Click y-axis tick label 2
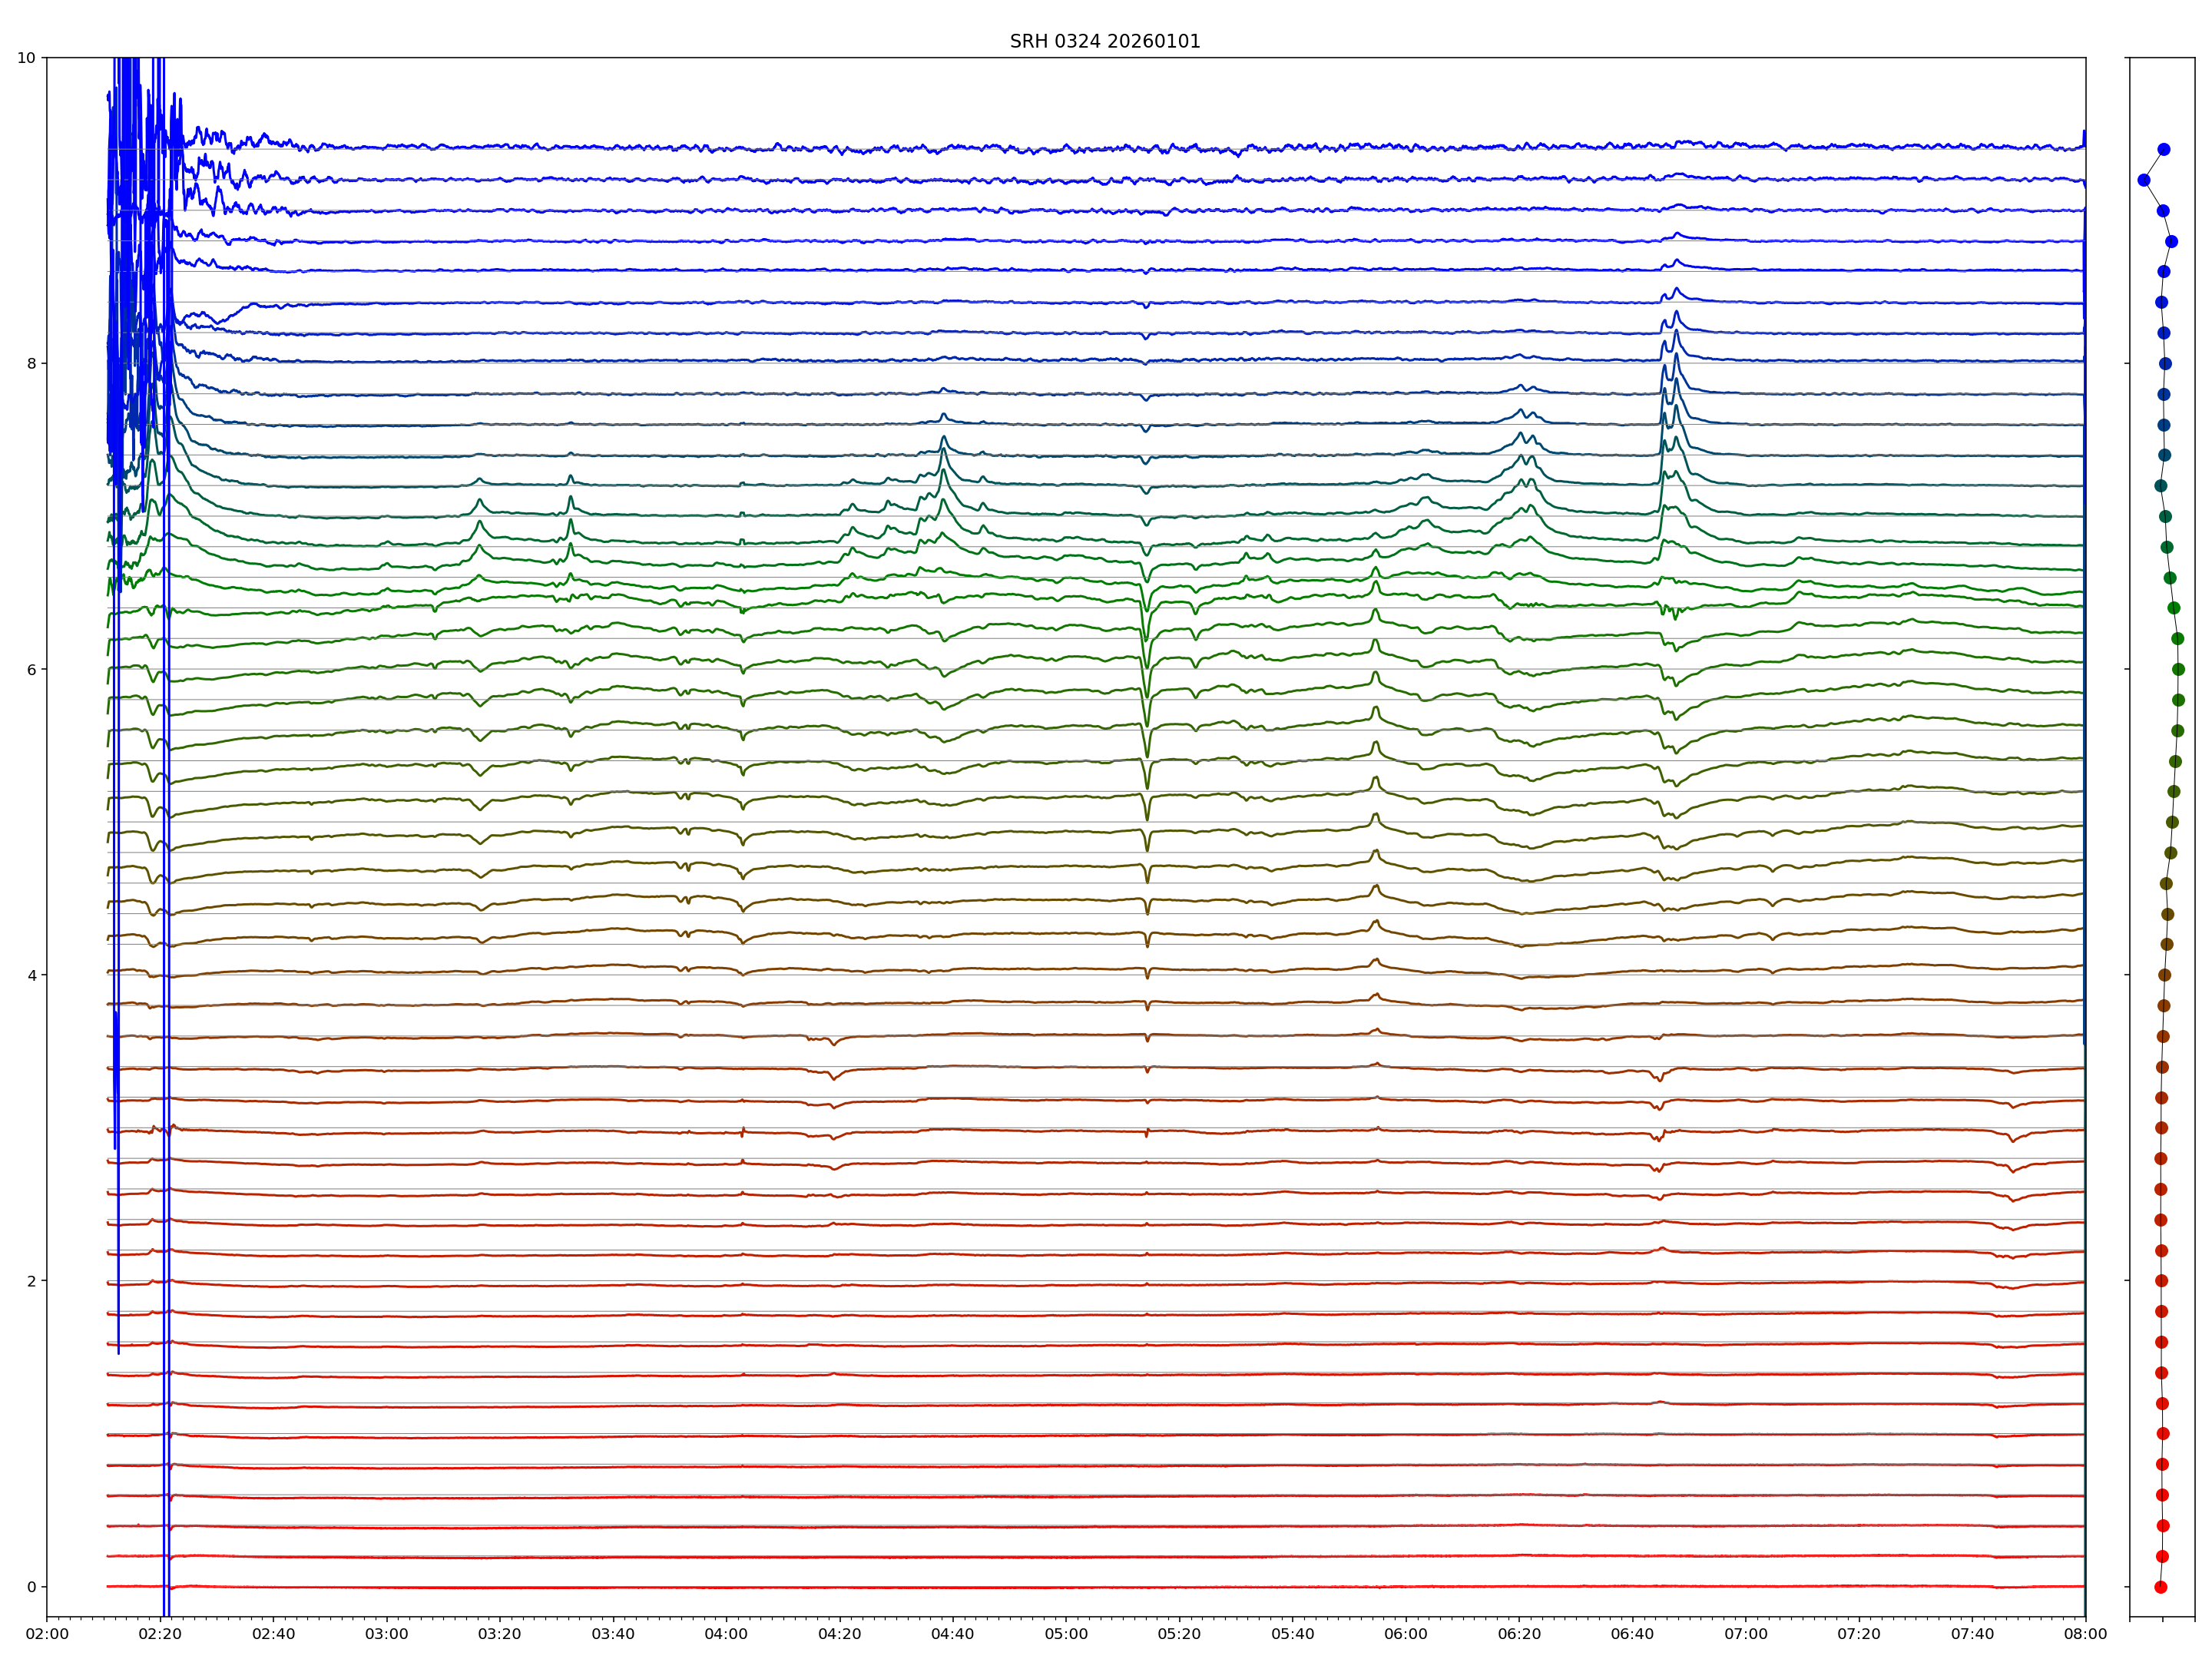 click(31, 1281)
